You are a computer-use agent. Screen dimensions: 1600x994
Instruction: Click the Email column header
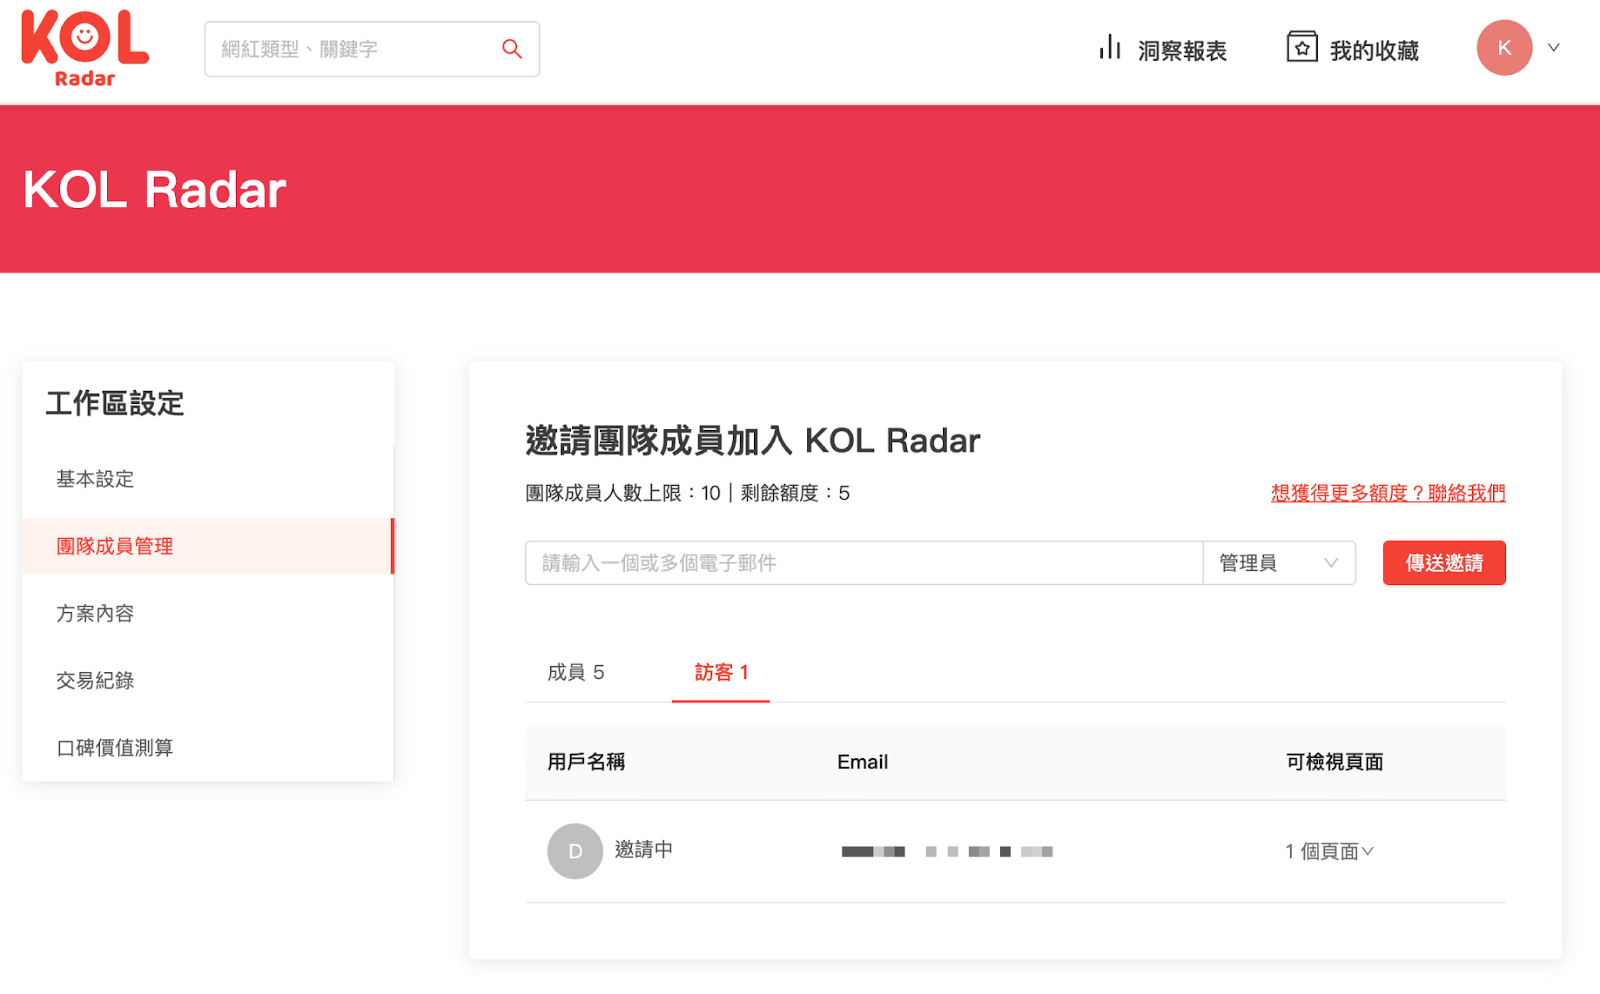(862, 762)
